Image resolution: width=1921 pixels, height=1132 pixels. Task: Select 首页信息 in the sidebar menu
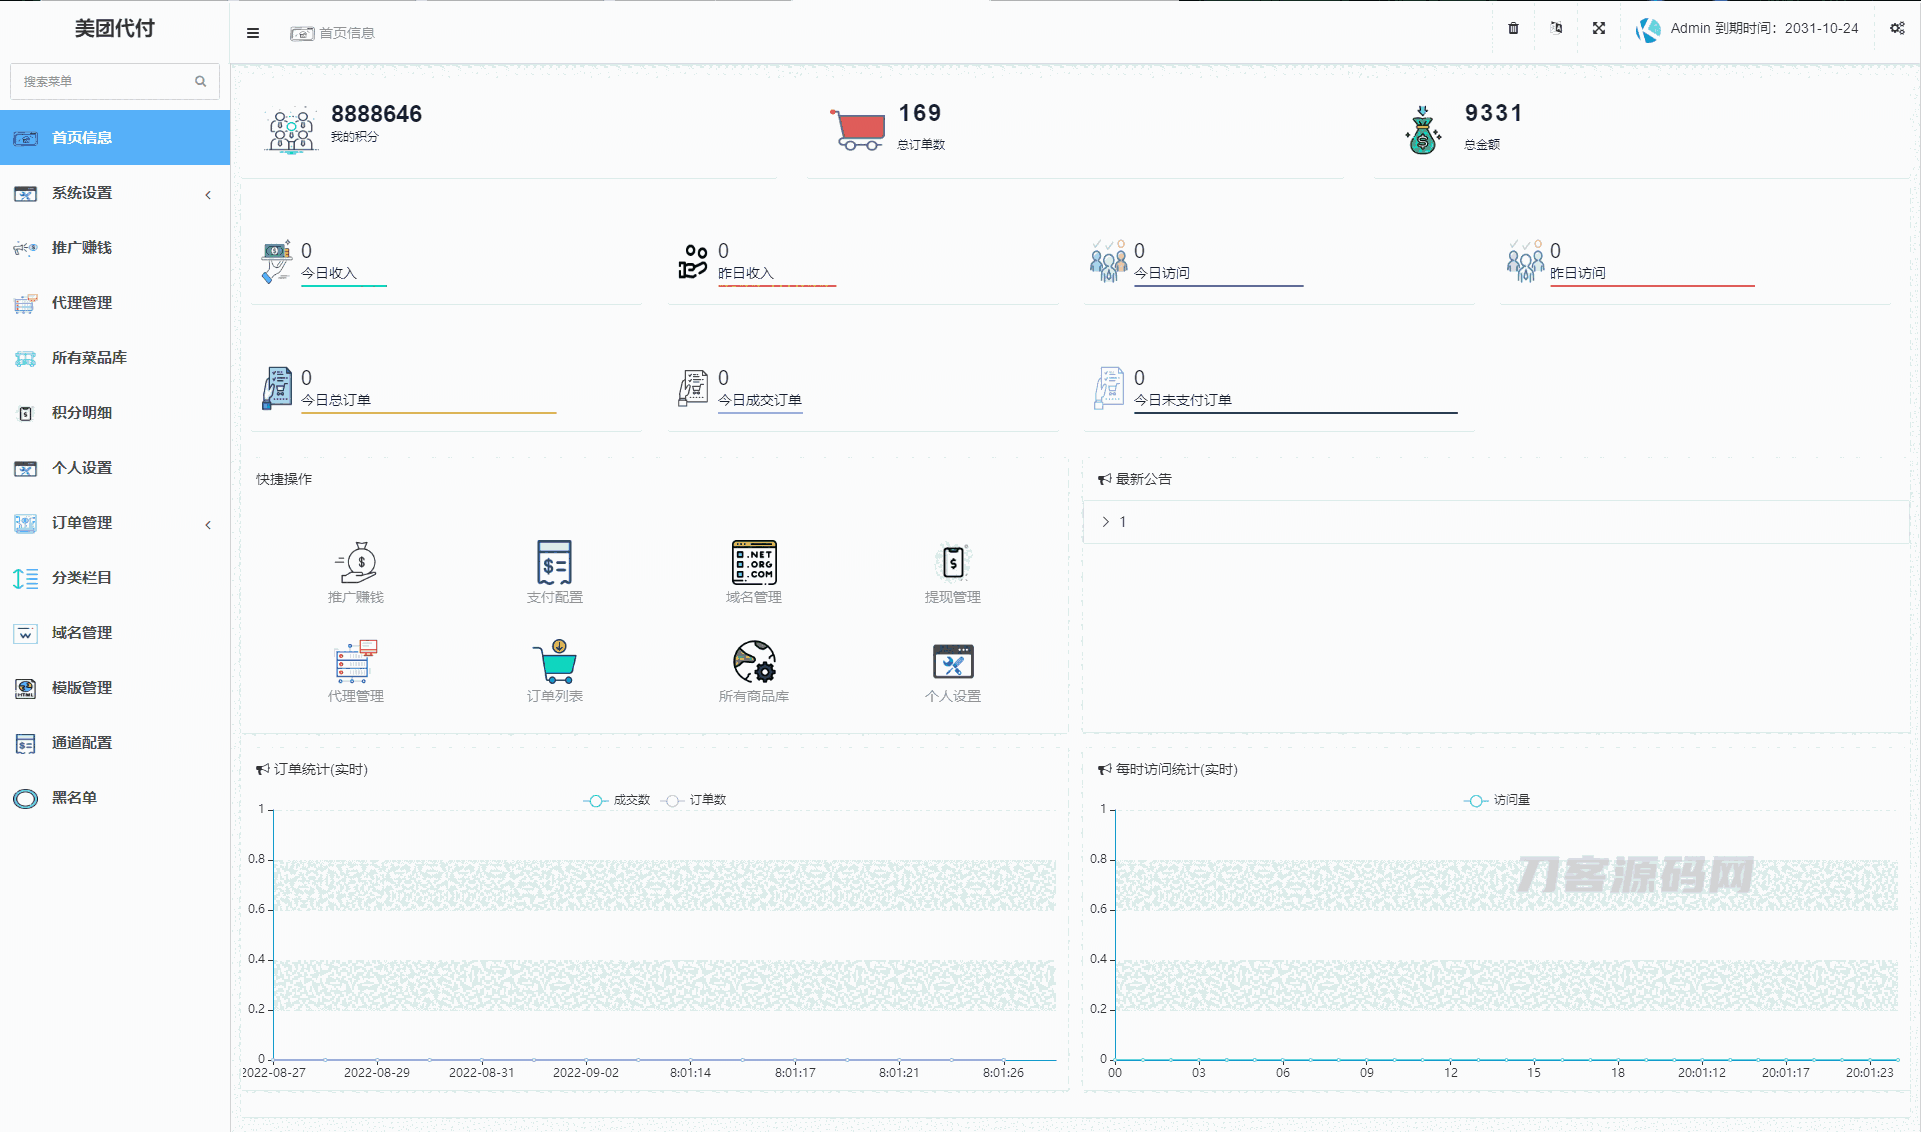[x=82, y=138]
